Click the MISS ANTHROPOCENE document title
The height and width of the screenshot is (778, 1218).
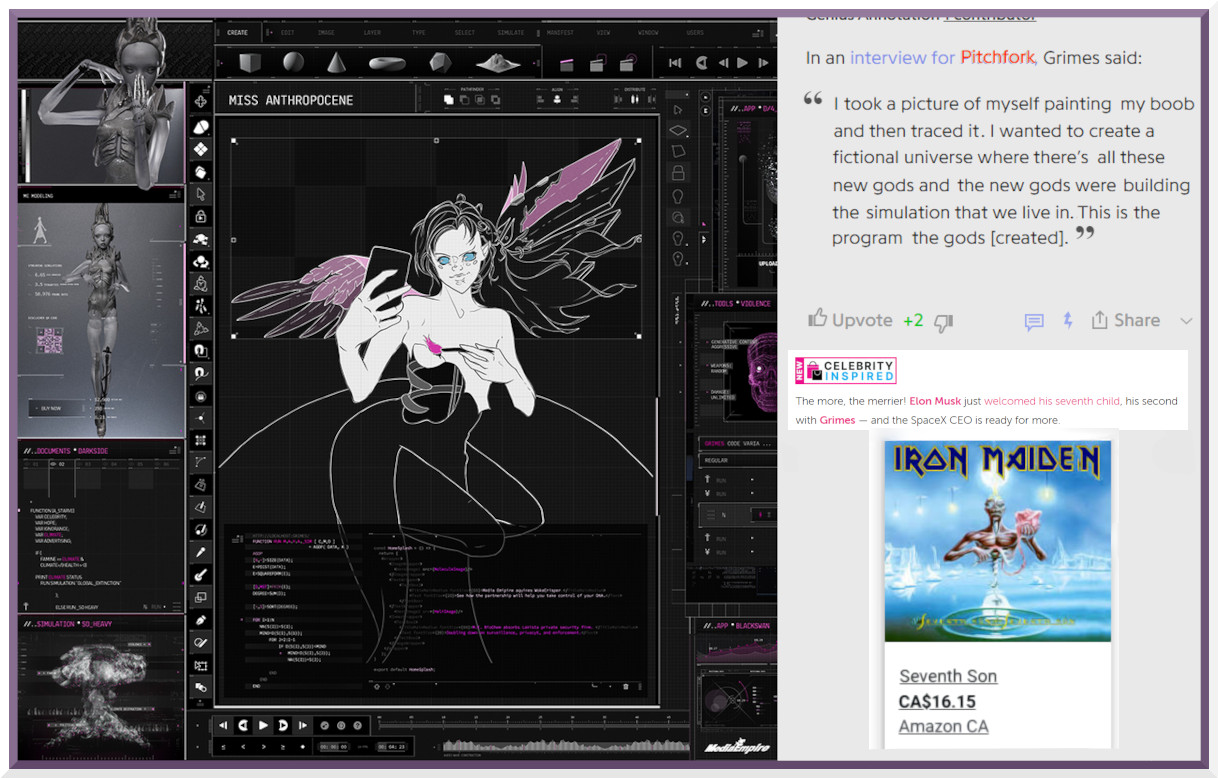point(290,100)
